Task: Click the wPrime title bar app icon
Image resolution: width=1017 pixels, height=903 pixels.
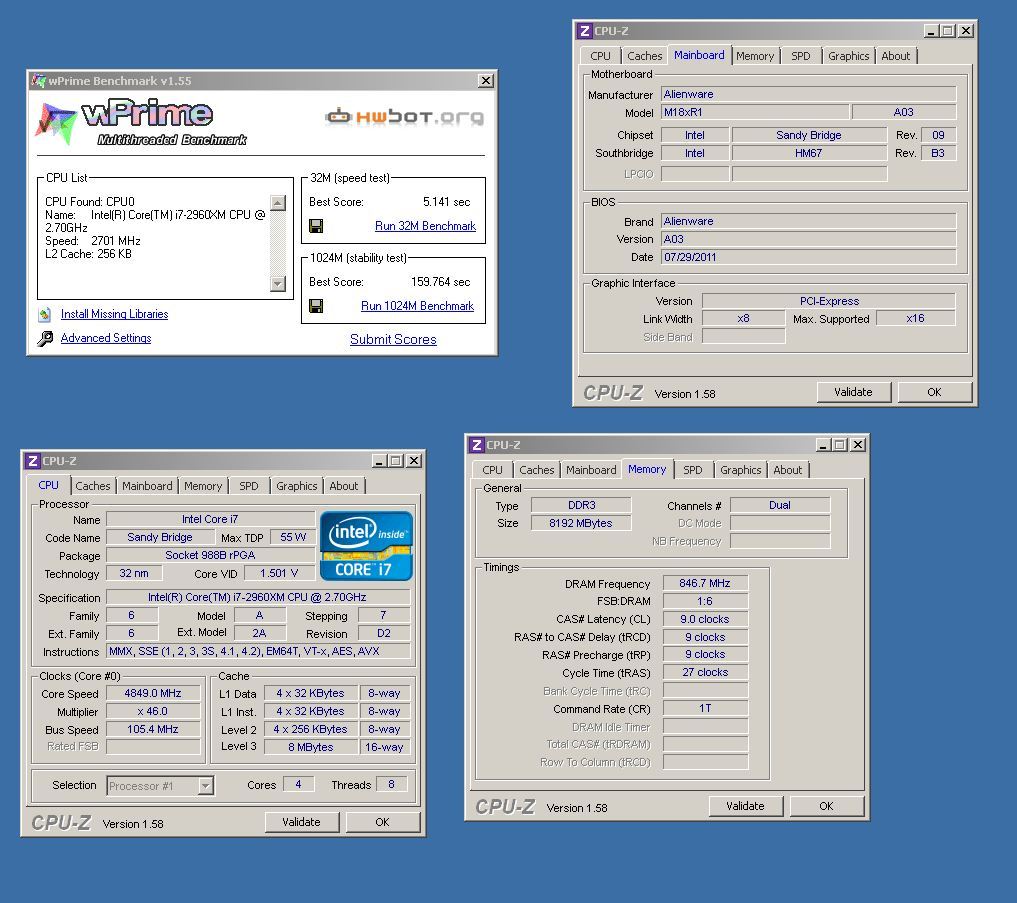Action: click(39, 80)
